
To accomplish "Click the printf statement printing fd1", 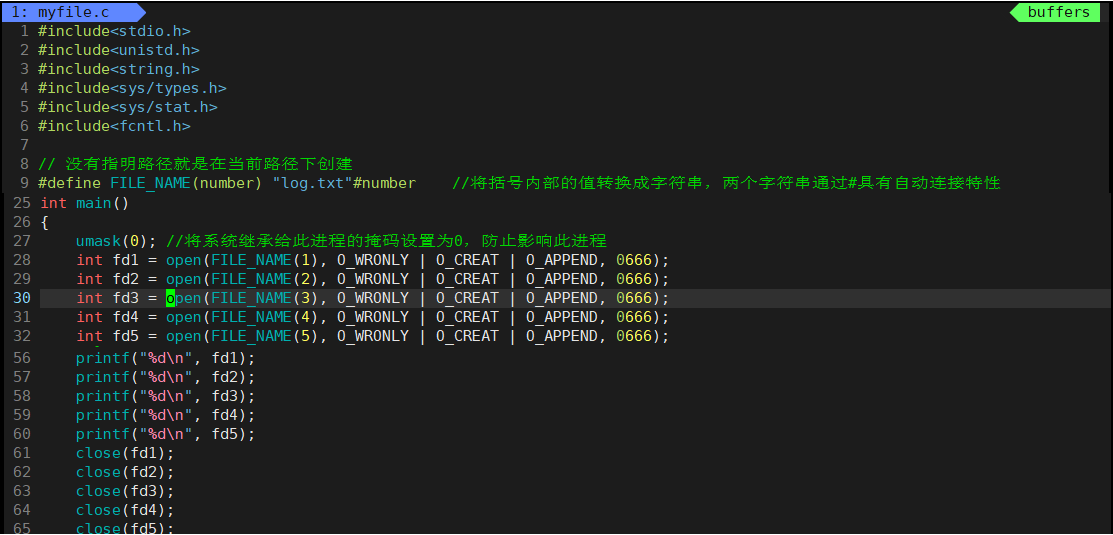I will pyautogui.click(x=165, y=358).
